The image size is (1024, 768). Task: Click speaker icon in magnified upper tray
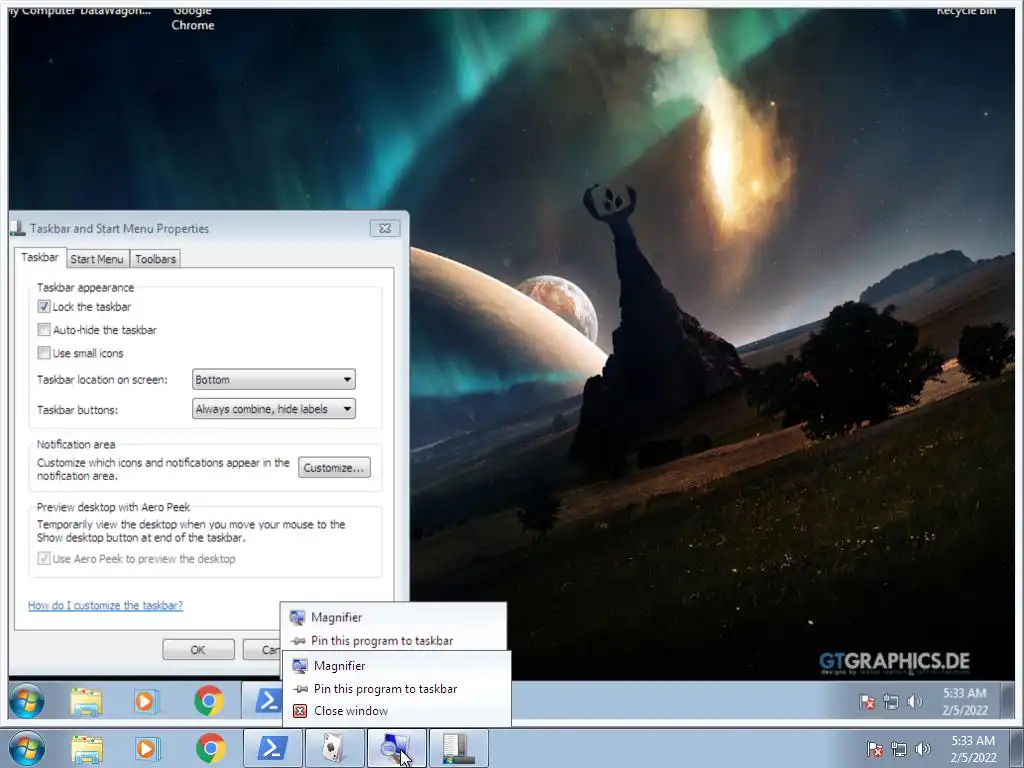[914, 701]
